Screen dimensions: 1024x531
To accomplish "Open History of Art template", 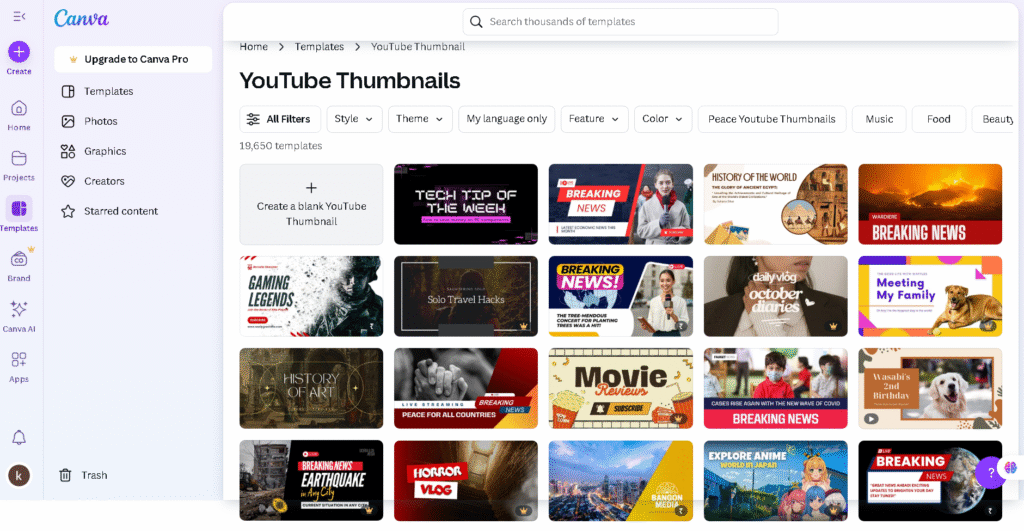I will pyautogui.click(x=312, y=389).
